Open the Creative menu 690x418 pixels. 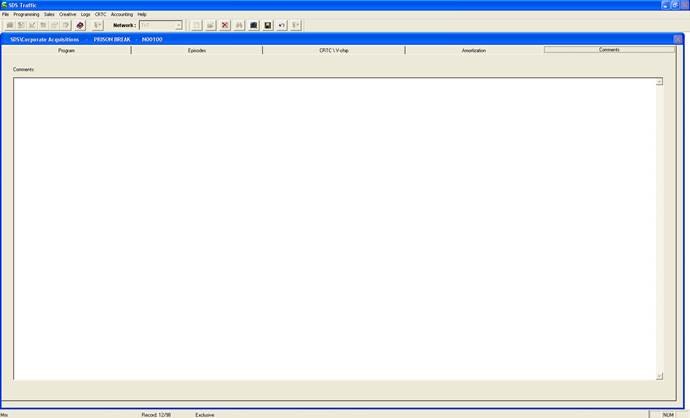click(67, 14)
